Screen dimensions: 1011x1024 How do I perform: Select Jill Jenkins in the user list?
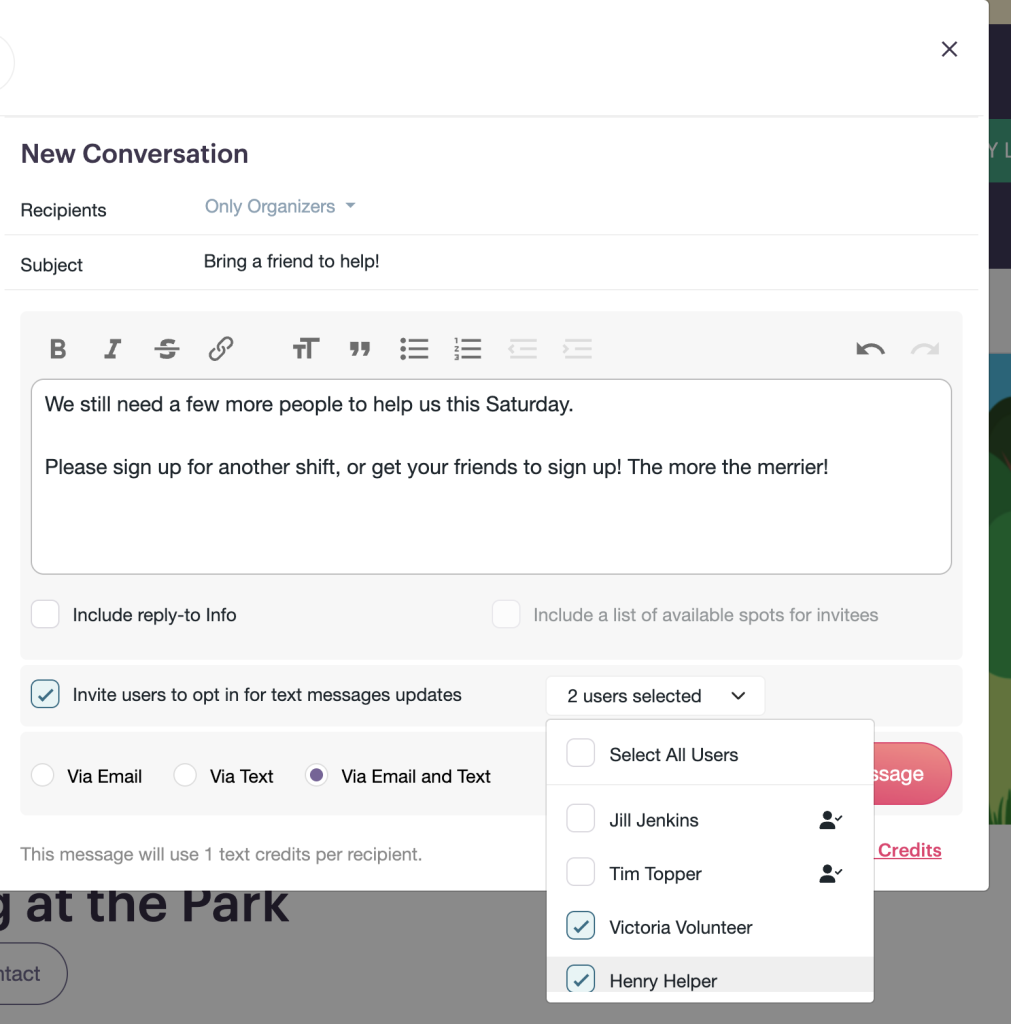pyautogui.click(x=581, y=820)
